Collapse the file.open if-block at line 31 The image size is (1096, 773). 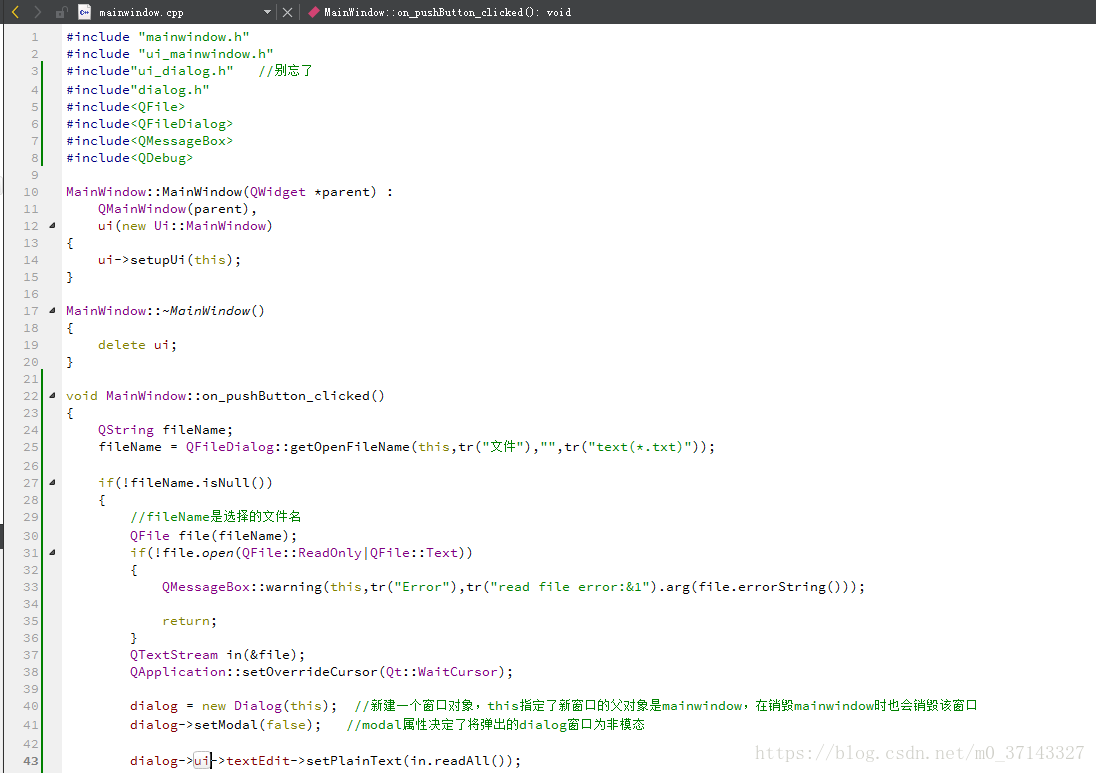click(x=52, y=552)
